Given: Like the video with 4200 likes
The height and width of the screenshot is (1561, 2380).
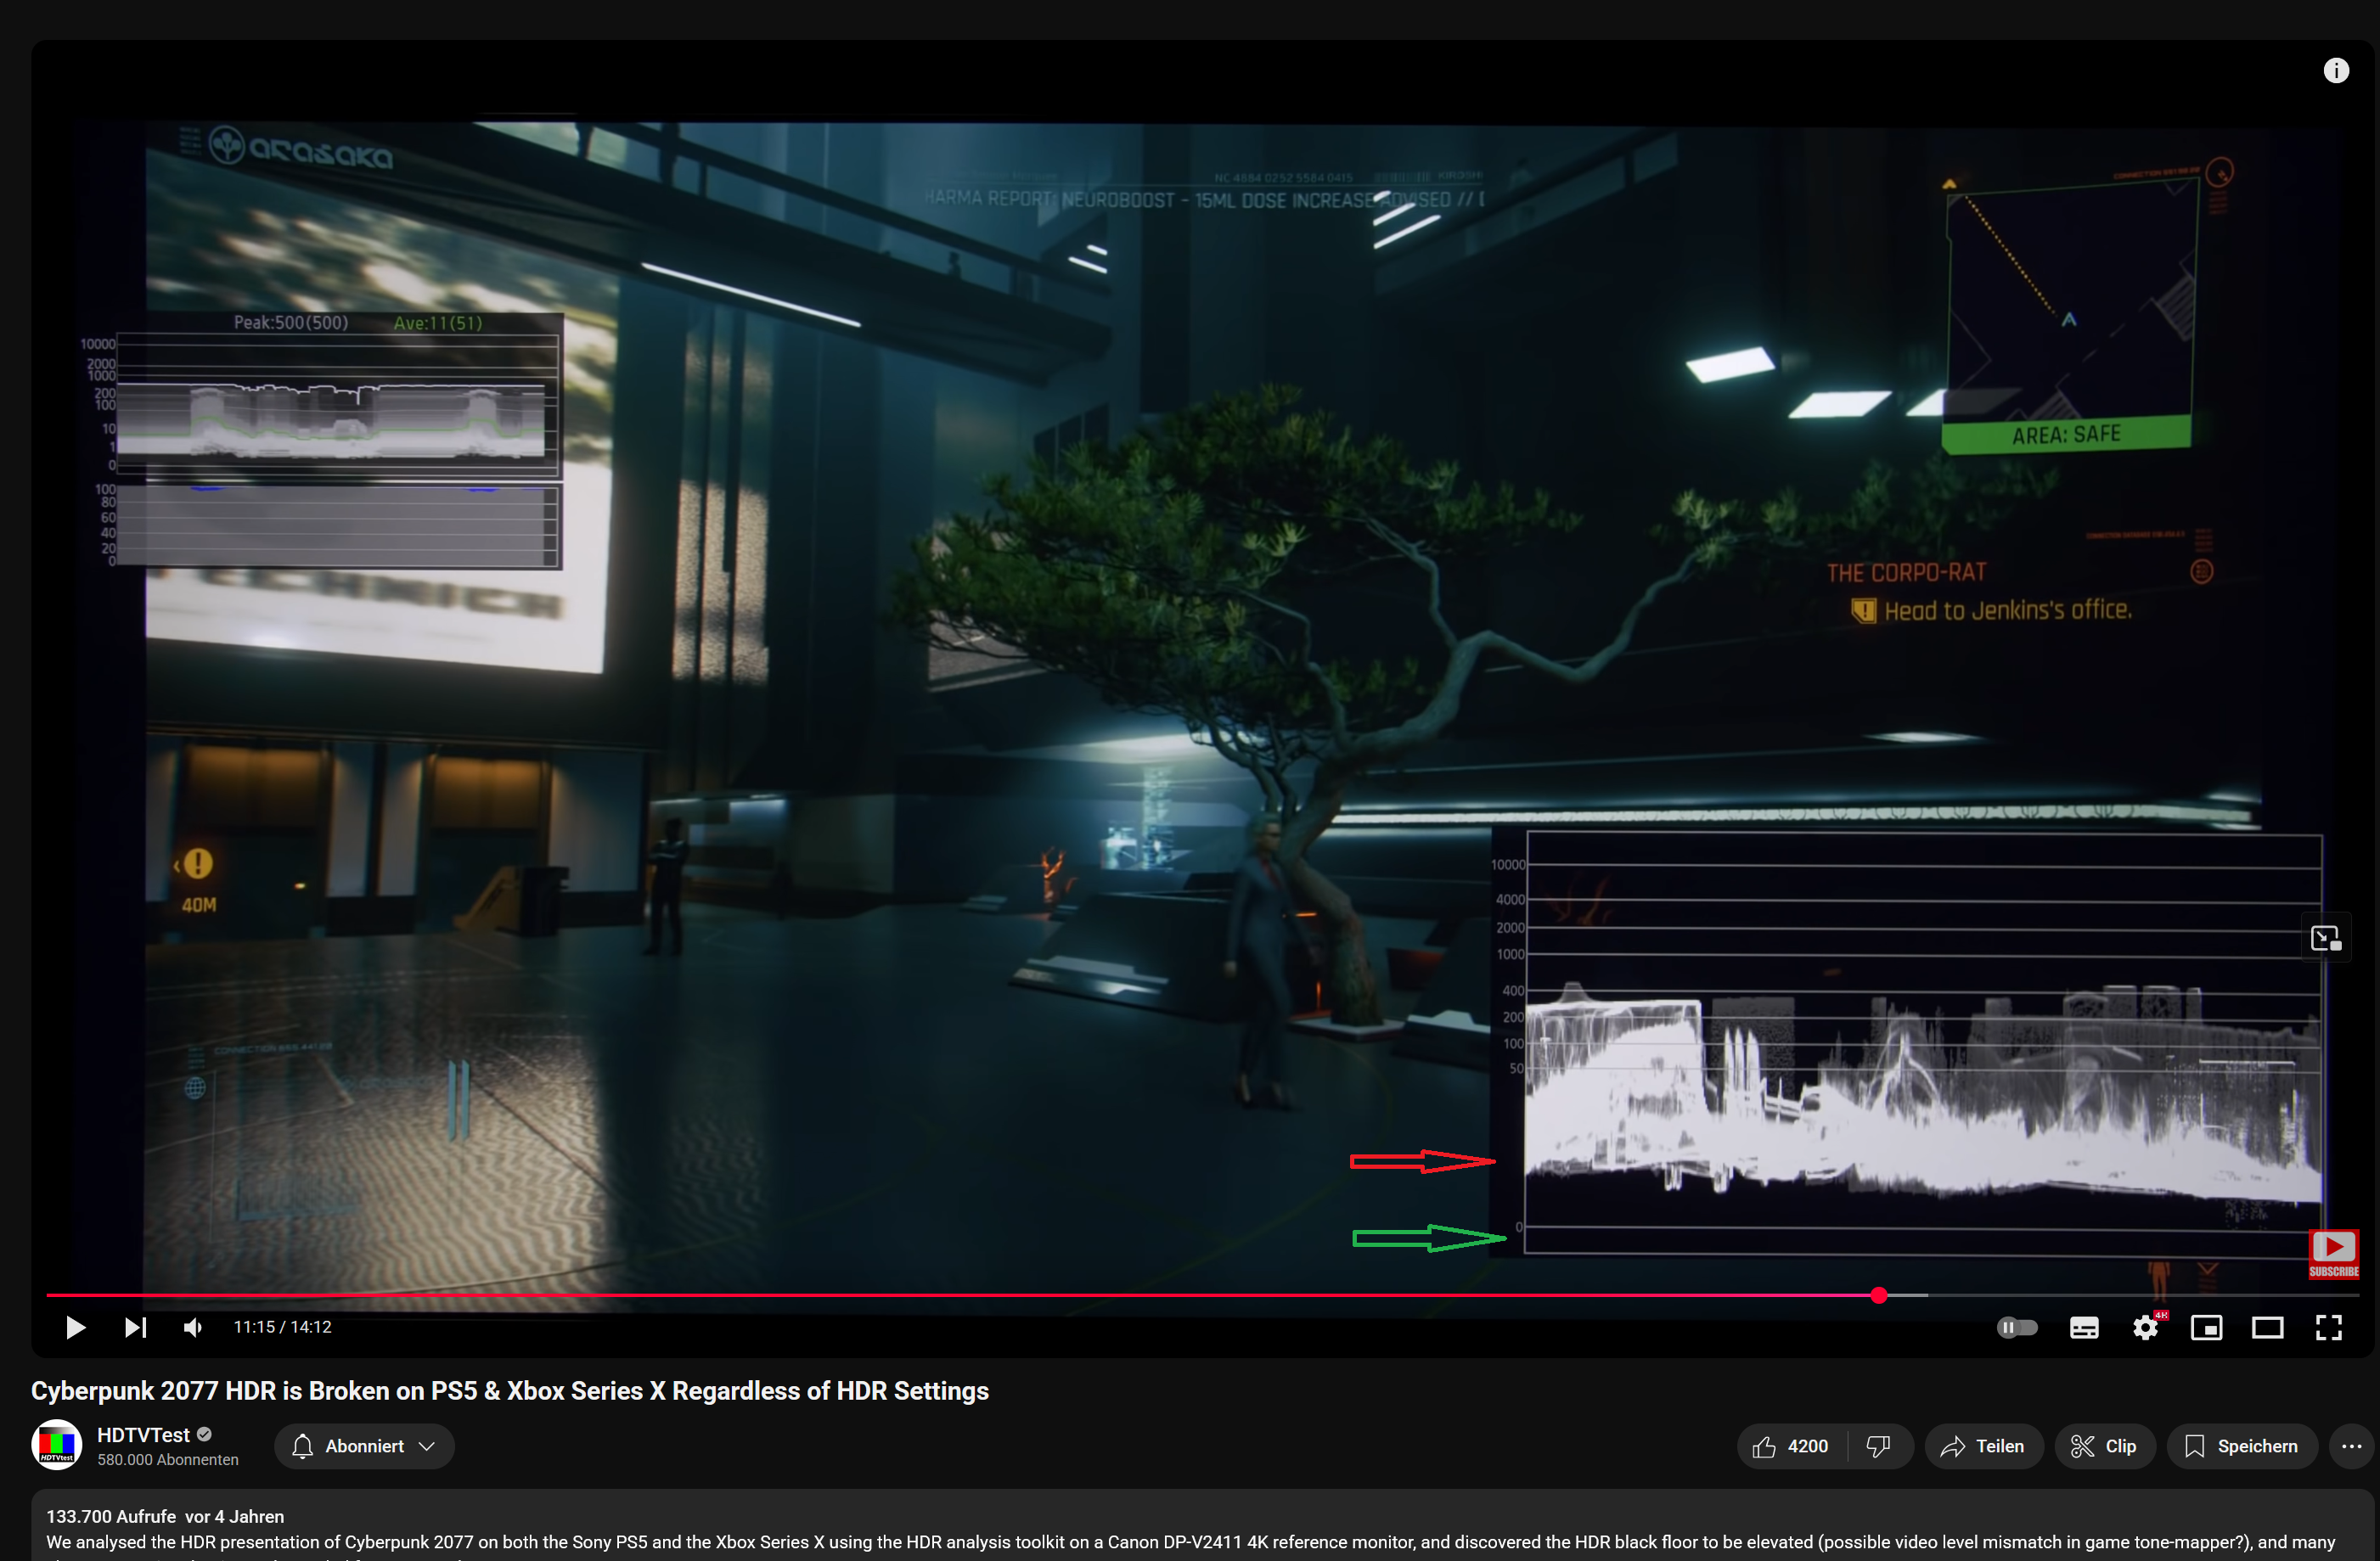Looking at the screenshot, I should (x=1790, y=1446).
